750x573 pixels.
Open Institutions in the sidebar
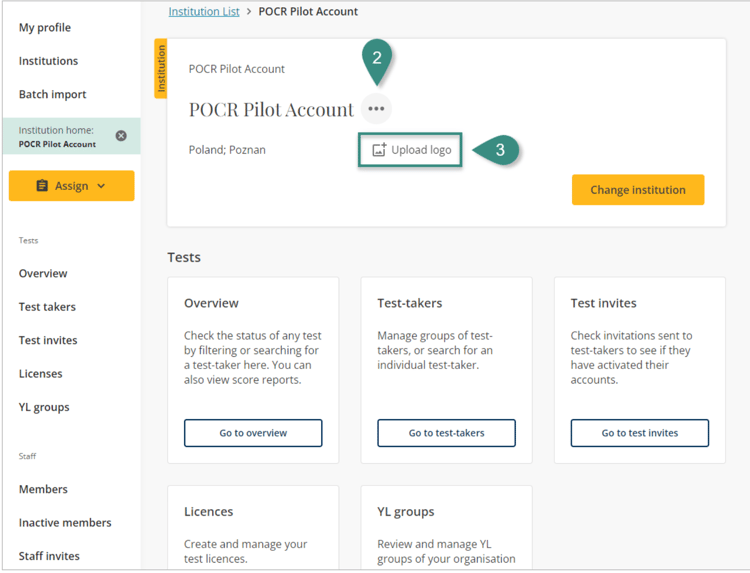[48, 61]
